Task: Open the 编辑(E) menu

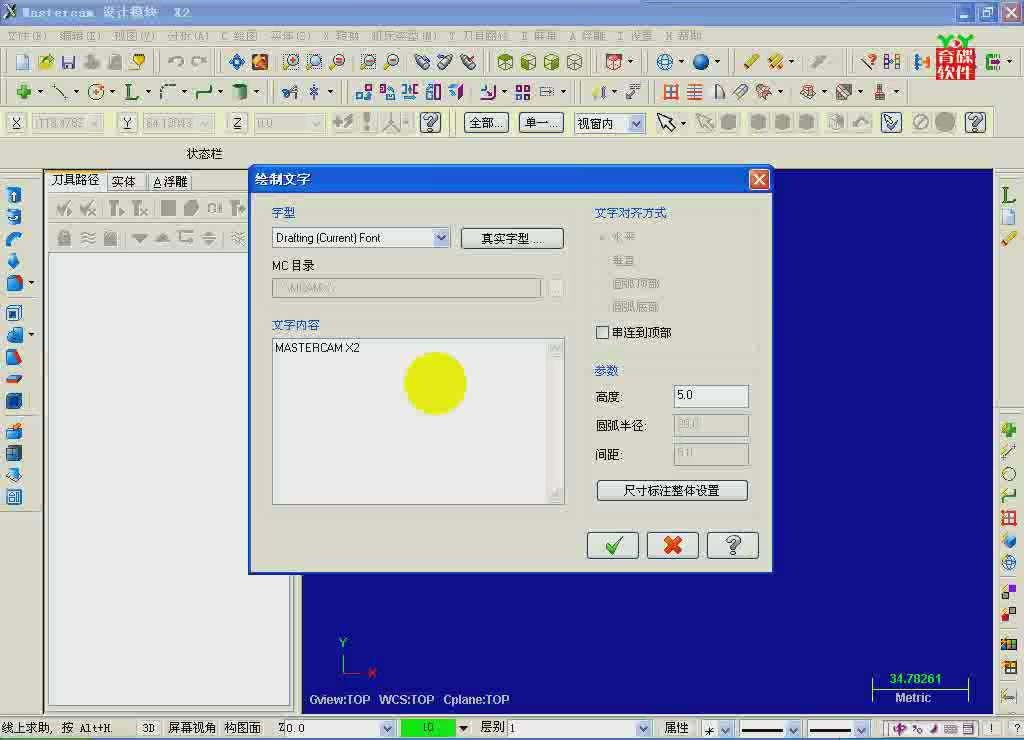Action: pyautogui.click(x=80, y=35)
